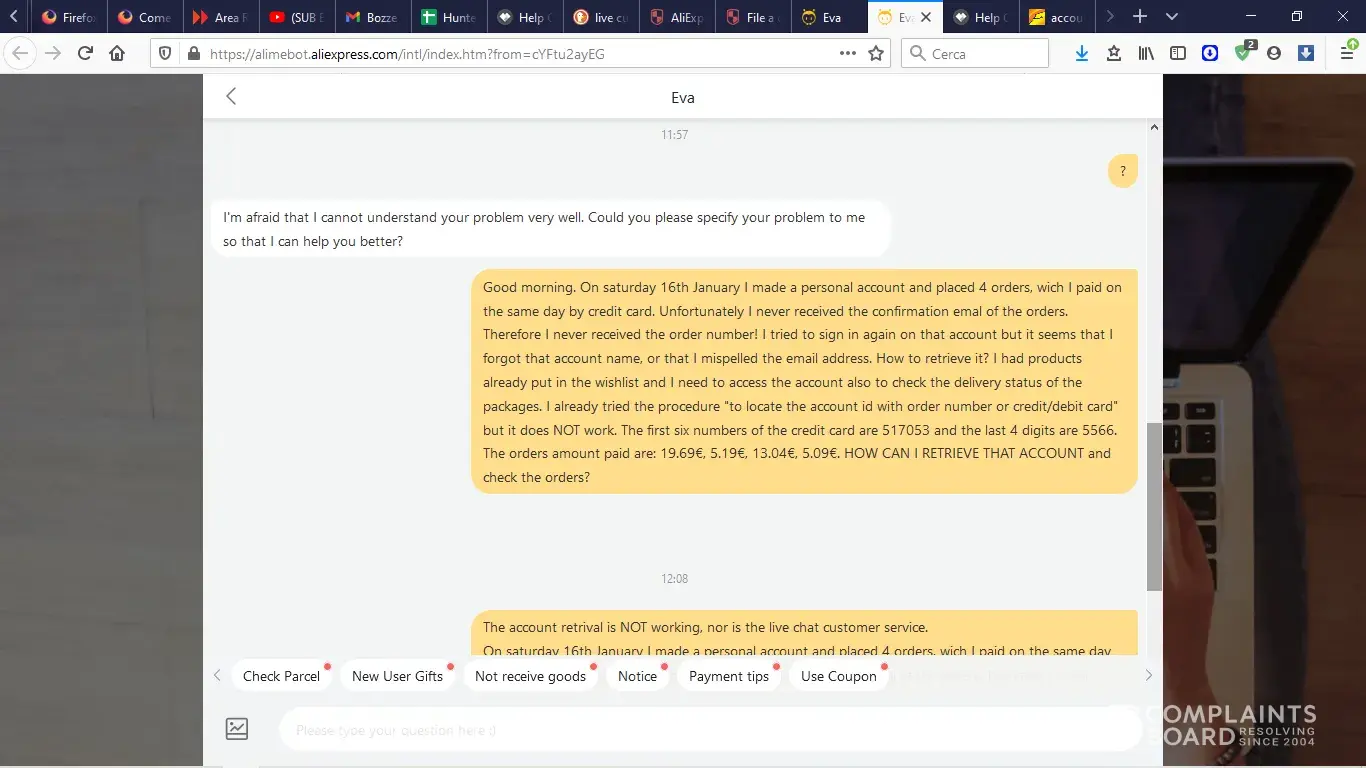This screenshot has height=768, width=1366.
Task: Show earlier quick-reply suggestions with left arrow
Action: coord(217,676)
